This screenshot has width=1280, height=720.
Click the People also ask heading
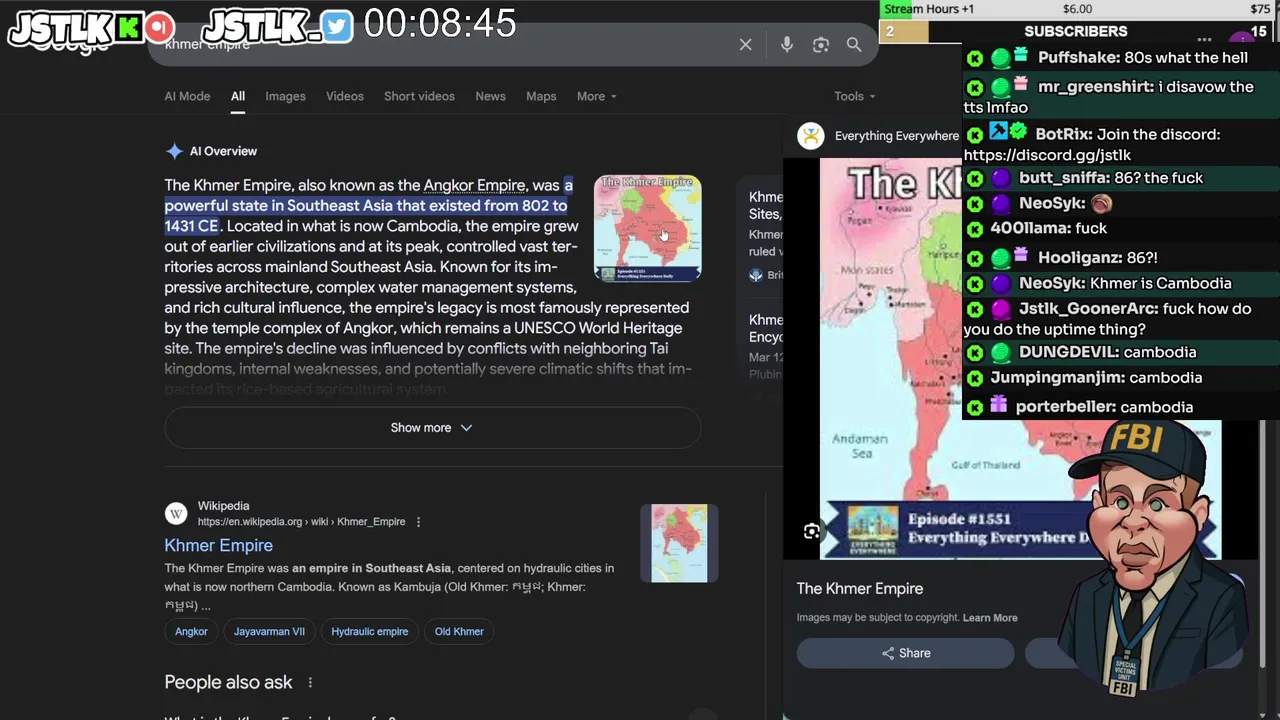228,682
